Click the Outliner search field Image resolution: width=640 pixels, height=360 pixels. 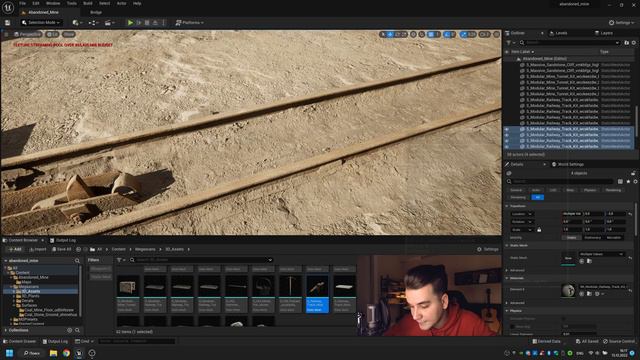click(571, 42)
